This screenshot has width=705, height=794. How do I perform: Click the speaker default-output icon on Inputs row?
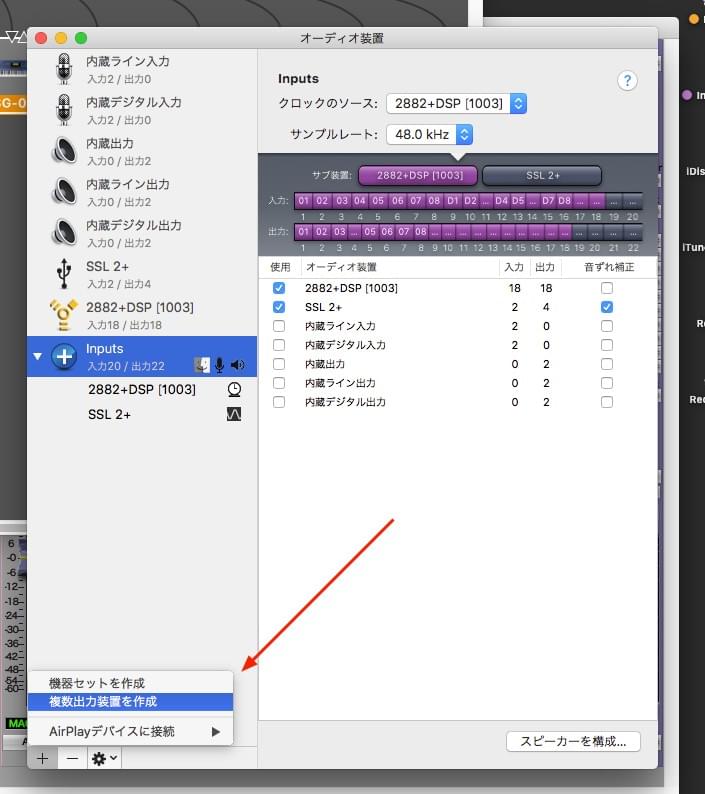pyautogui.click(x=238, y=365)
